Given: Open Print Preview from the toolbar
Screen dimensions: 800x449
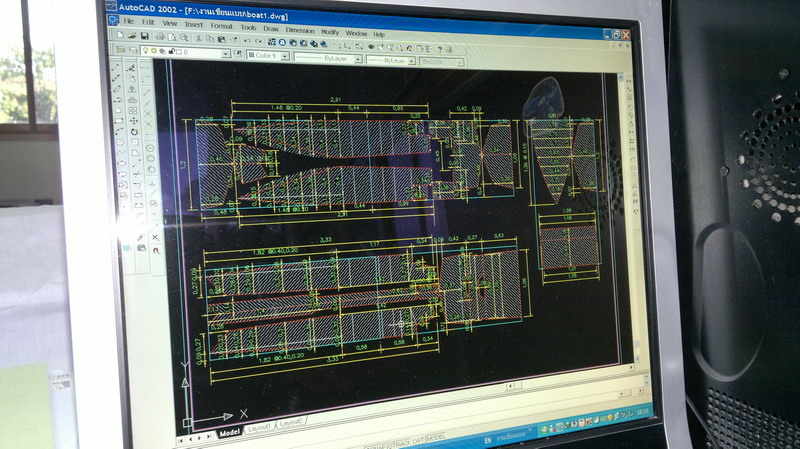Looking at the screenshot, I should [x=172, y=37].
